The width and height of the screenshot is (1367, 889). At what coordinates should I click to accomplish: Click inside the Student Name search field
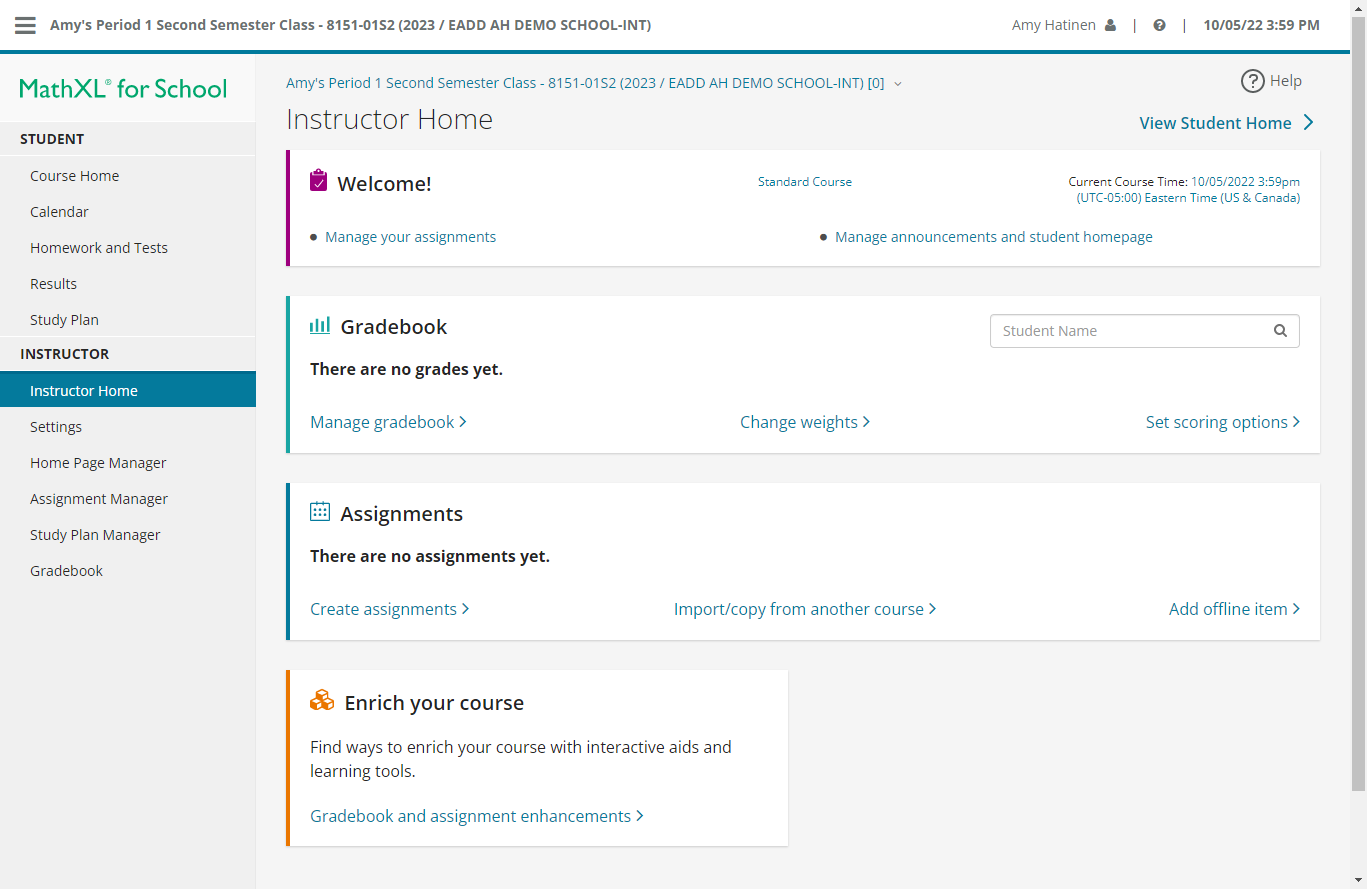click(1110, 330)
